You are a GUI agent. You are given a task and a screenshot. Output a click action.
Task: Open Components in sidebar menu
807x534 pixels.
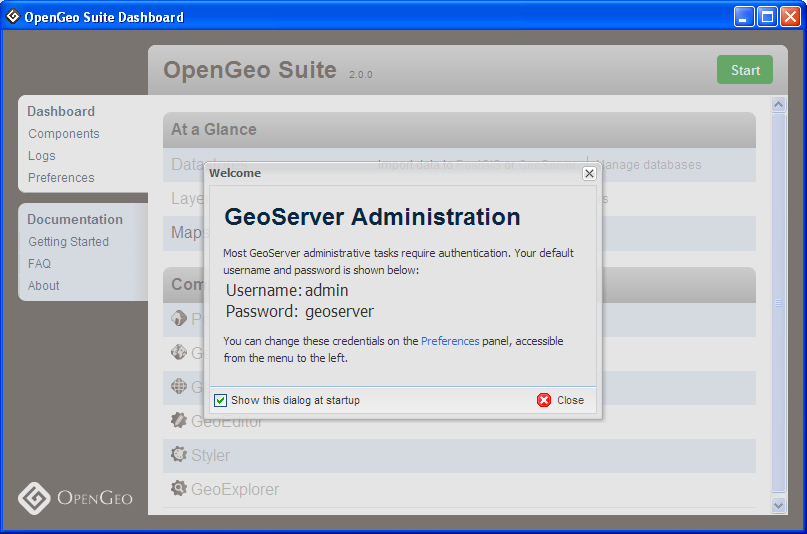coord(64,134)
